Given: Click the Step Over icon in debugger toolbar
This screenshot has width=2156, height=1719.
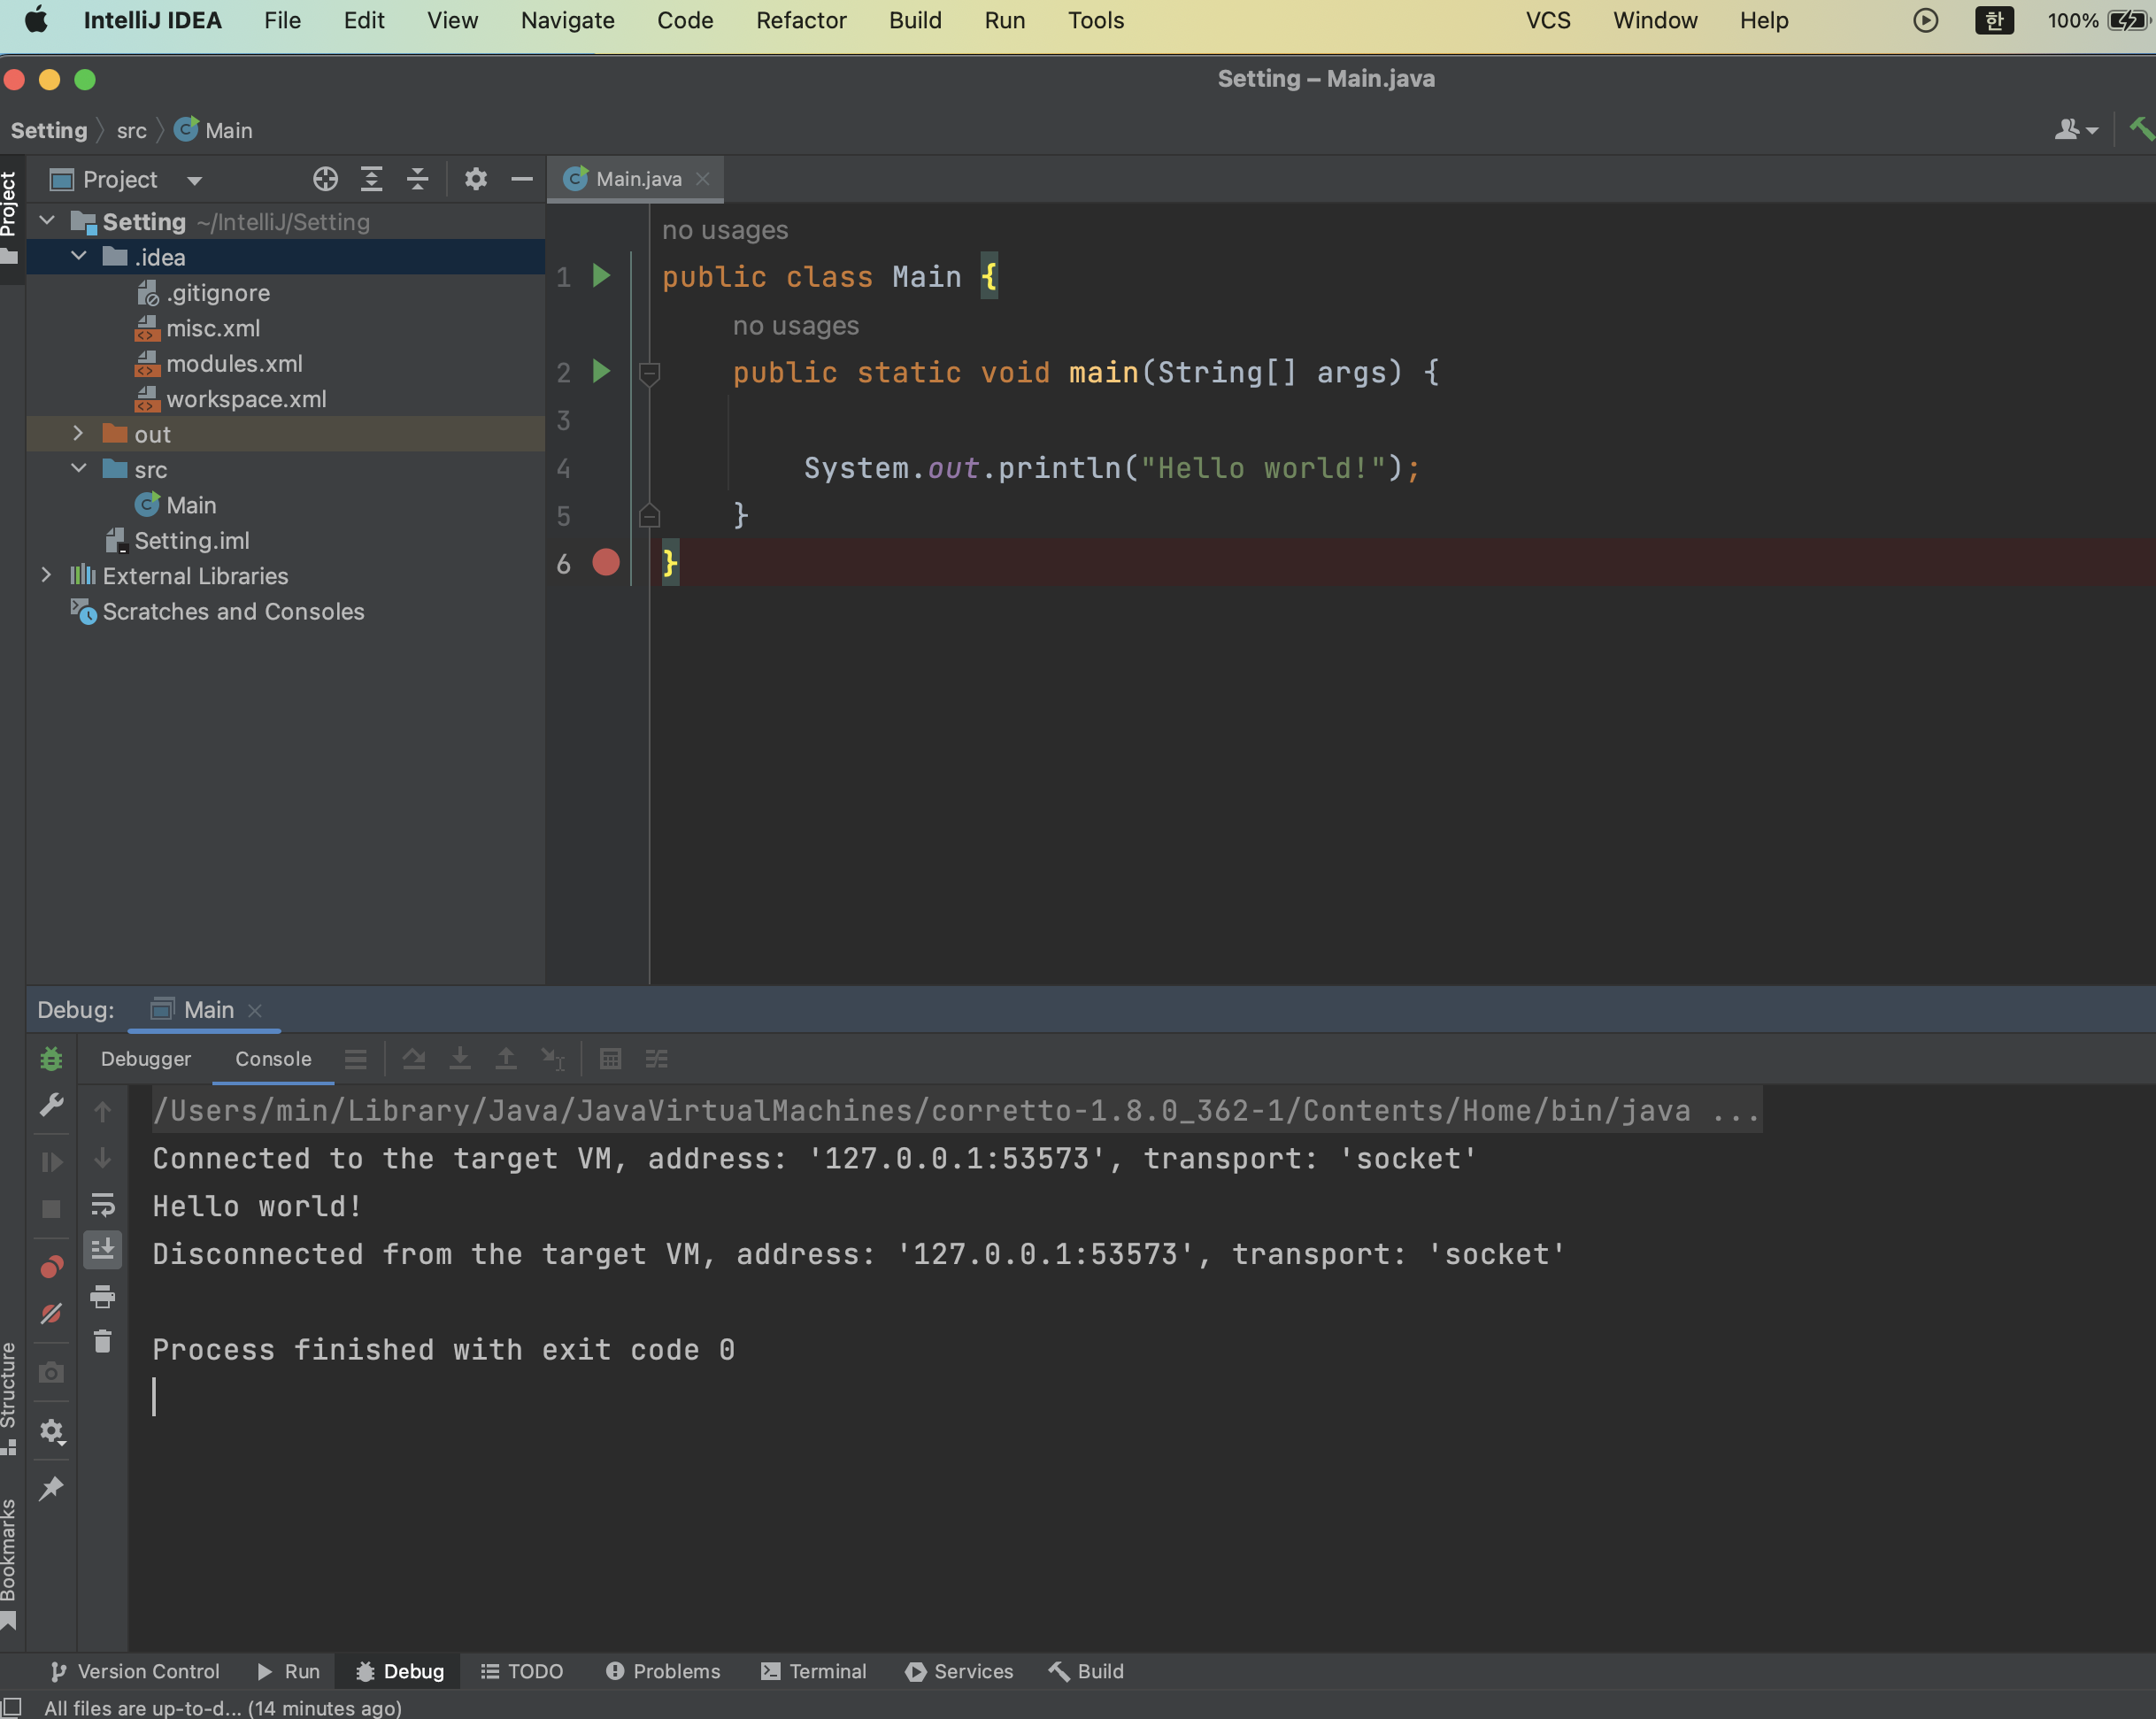Looking at the screenshot, I should point(413,1058).
